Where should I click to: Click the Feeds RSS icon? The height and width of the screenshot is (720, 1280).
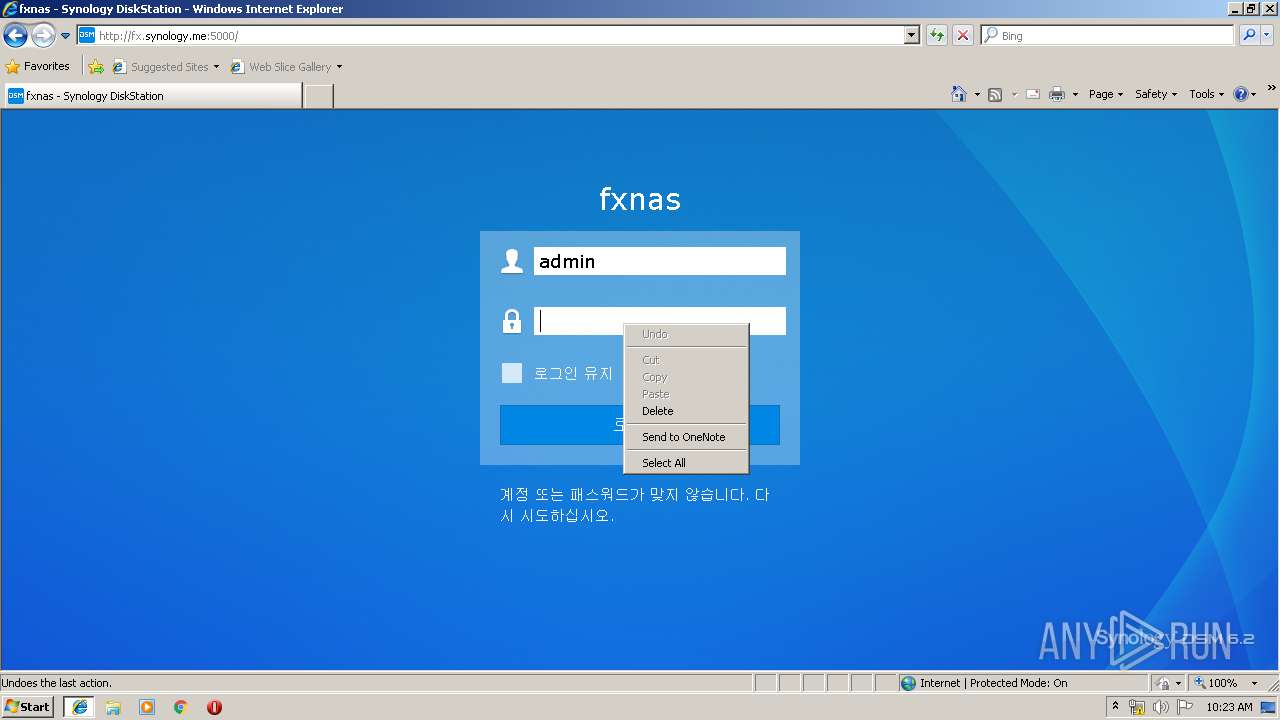(x=995, y=94)
